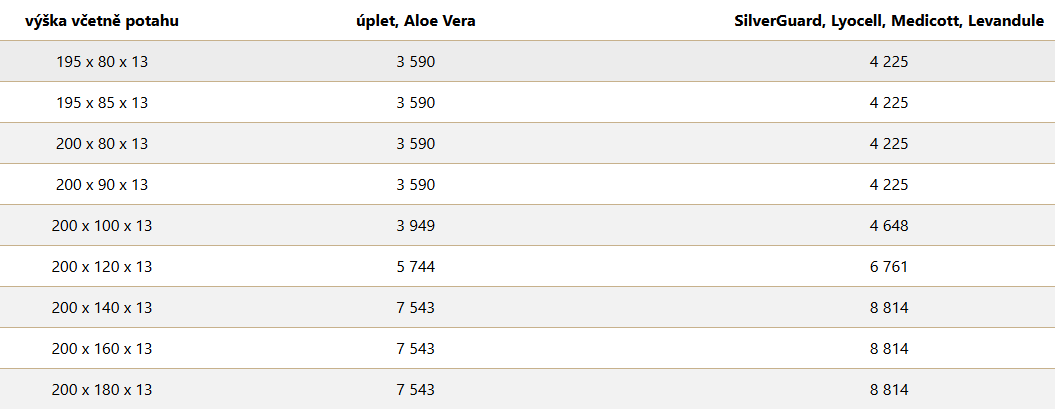Image resolution: width=1055 pixels, height=409 pixels.
Task: Select the 'úplet, Aloe Vera' column header
Action: coord(416,21)
